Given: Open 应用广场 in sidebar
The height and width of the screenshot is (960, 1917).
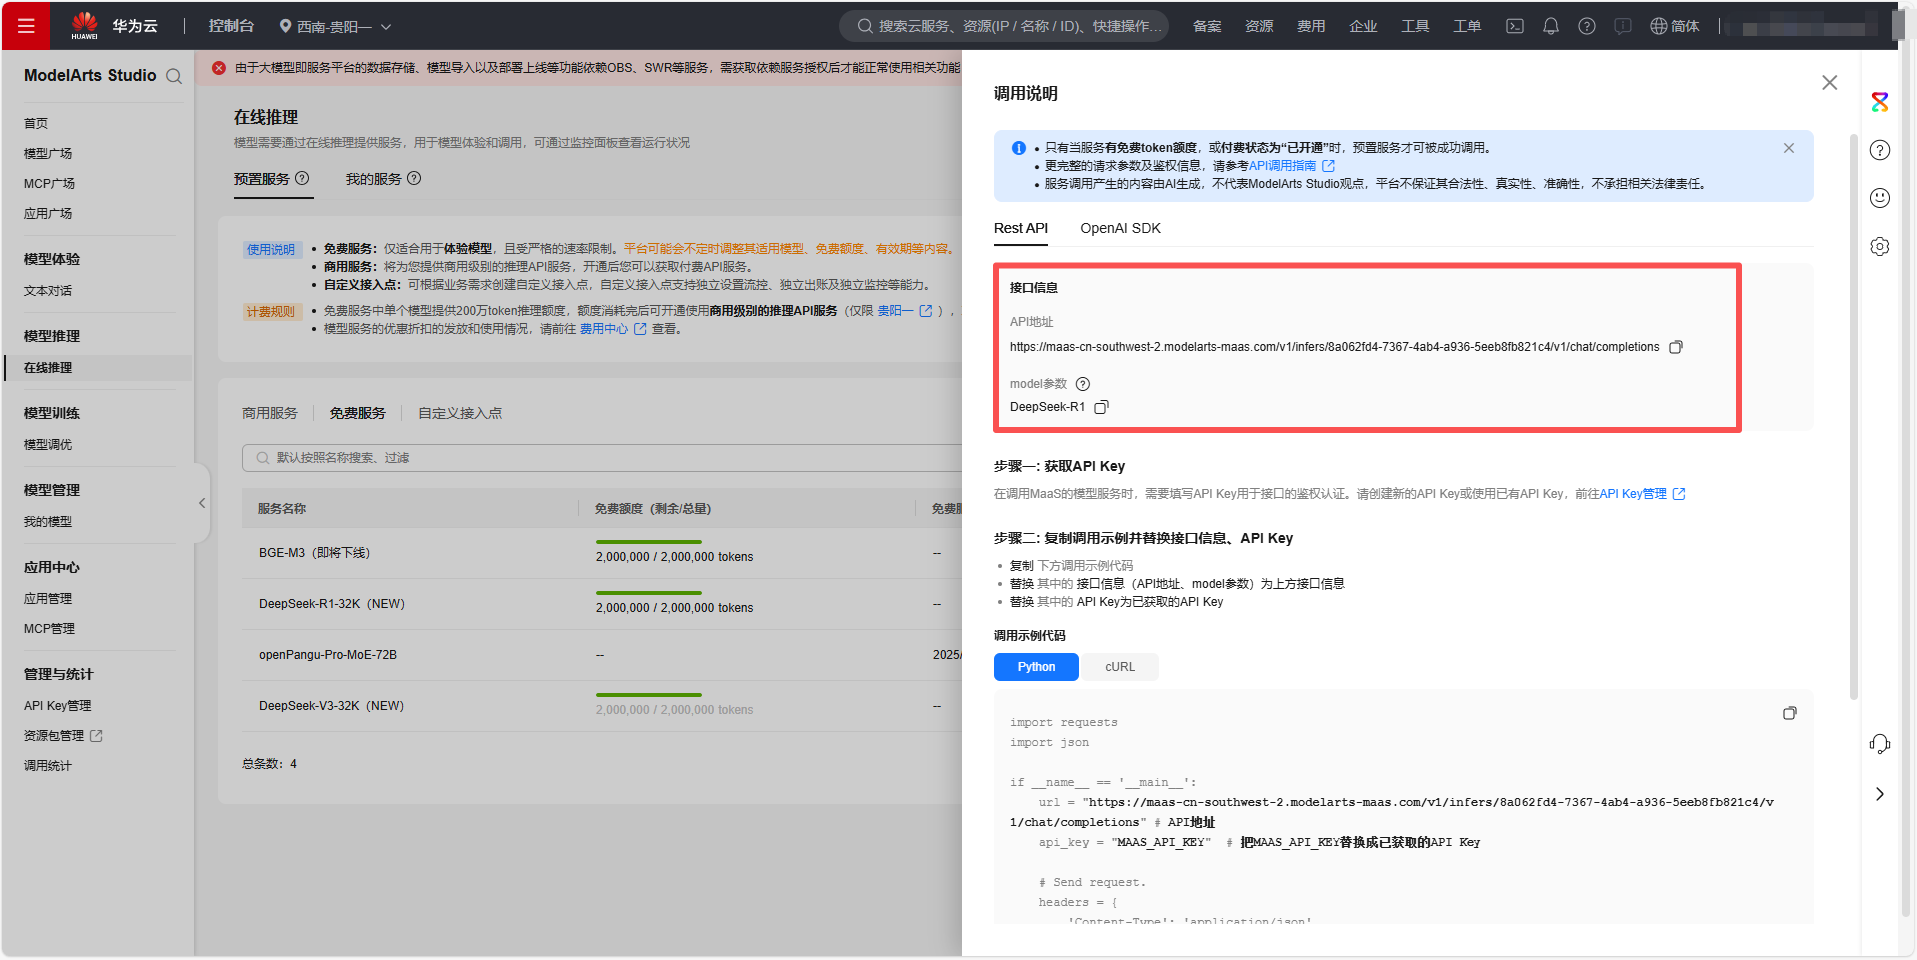Looking at the screenshot, I should (48, 214).
